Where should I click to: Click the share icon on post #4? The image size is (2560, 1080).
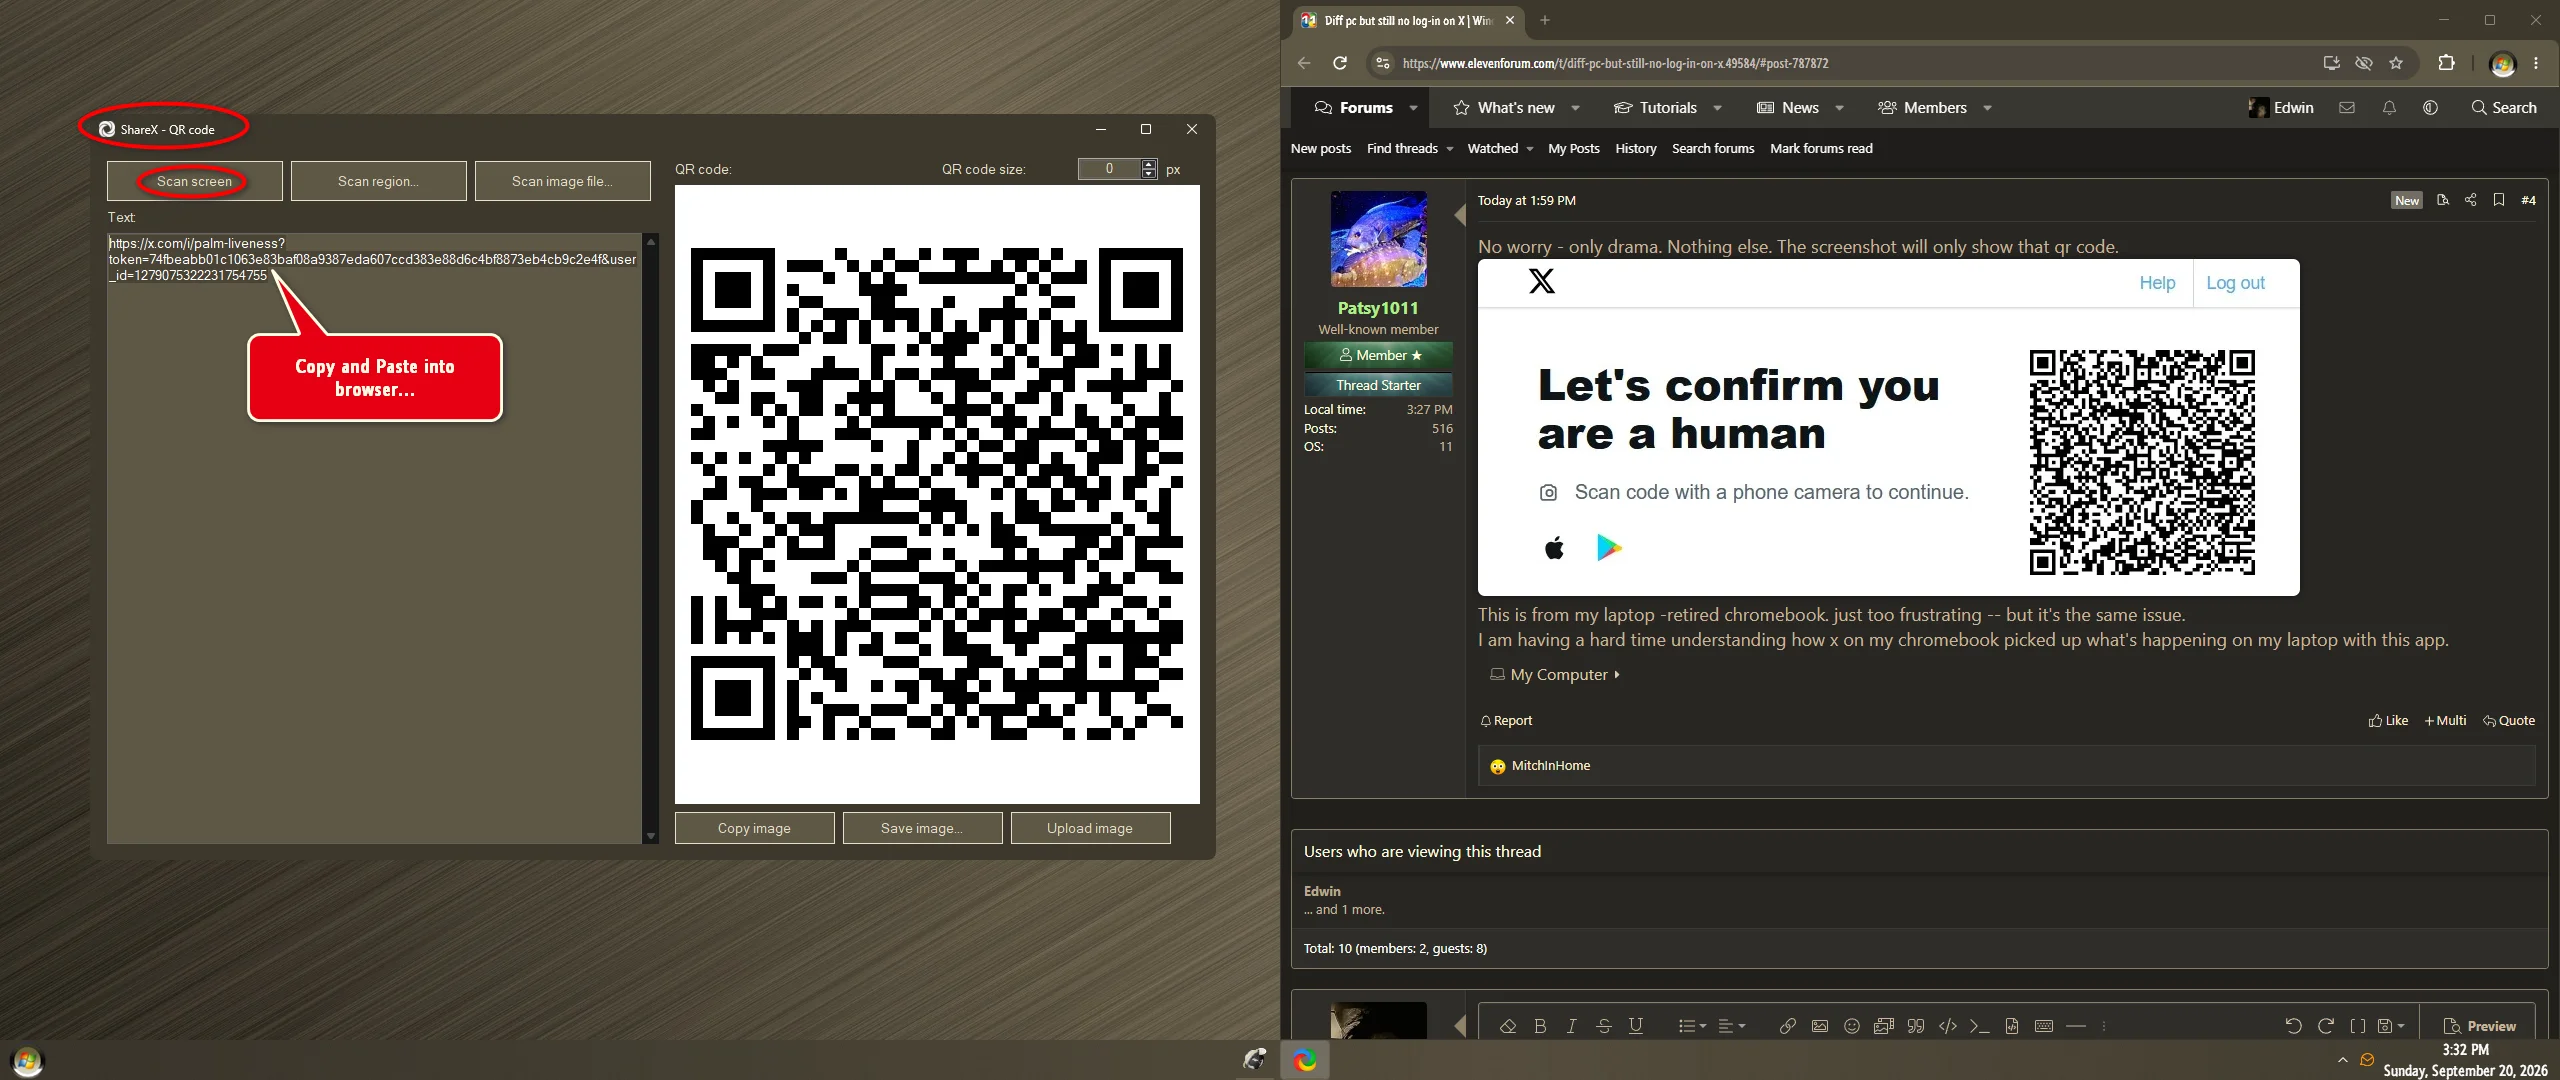[x=2470, y=200]
